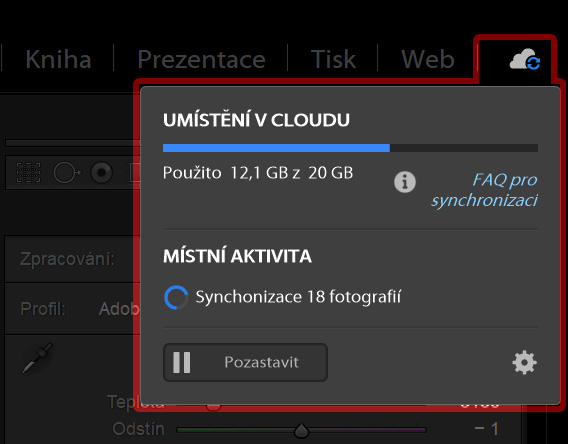Open the FAQ pro synchronizaci link
The width and height of the screenshot is (568, 444).
tap(484, 190)
